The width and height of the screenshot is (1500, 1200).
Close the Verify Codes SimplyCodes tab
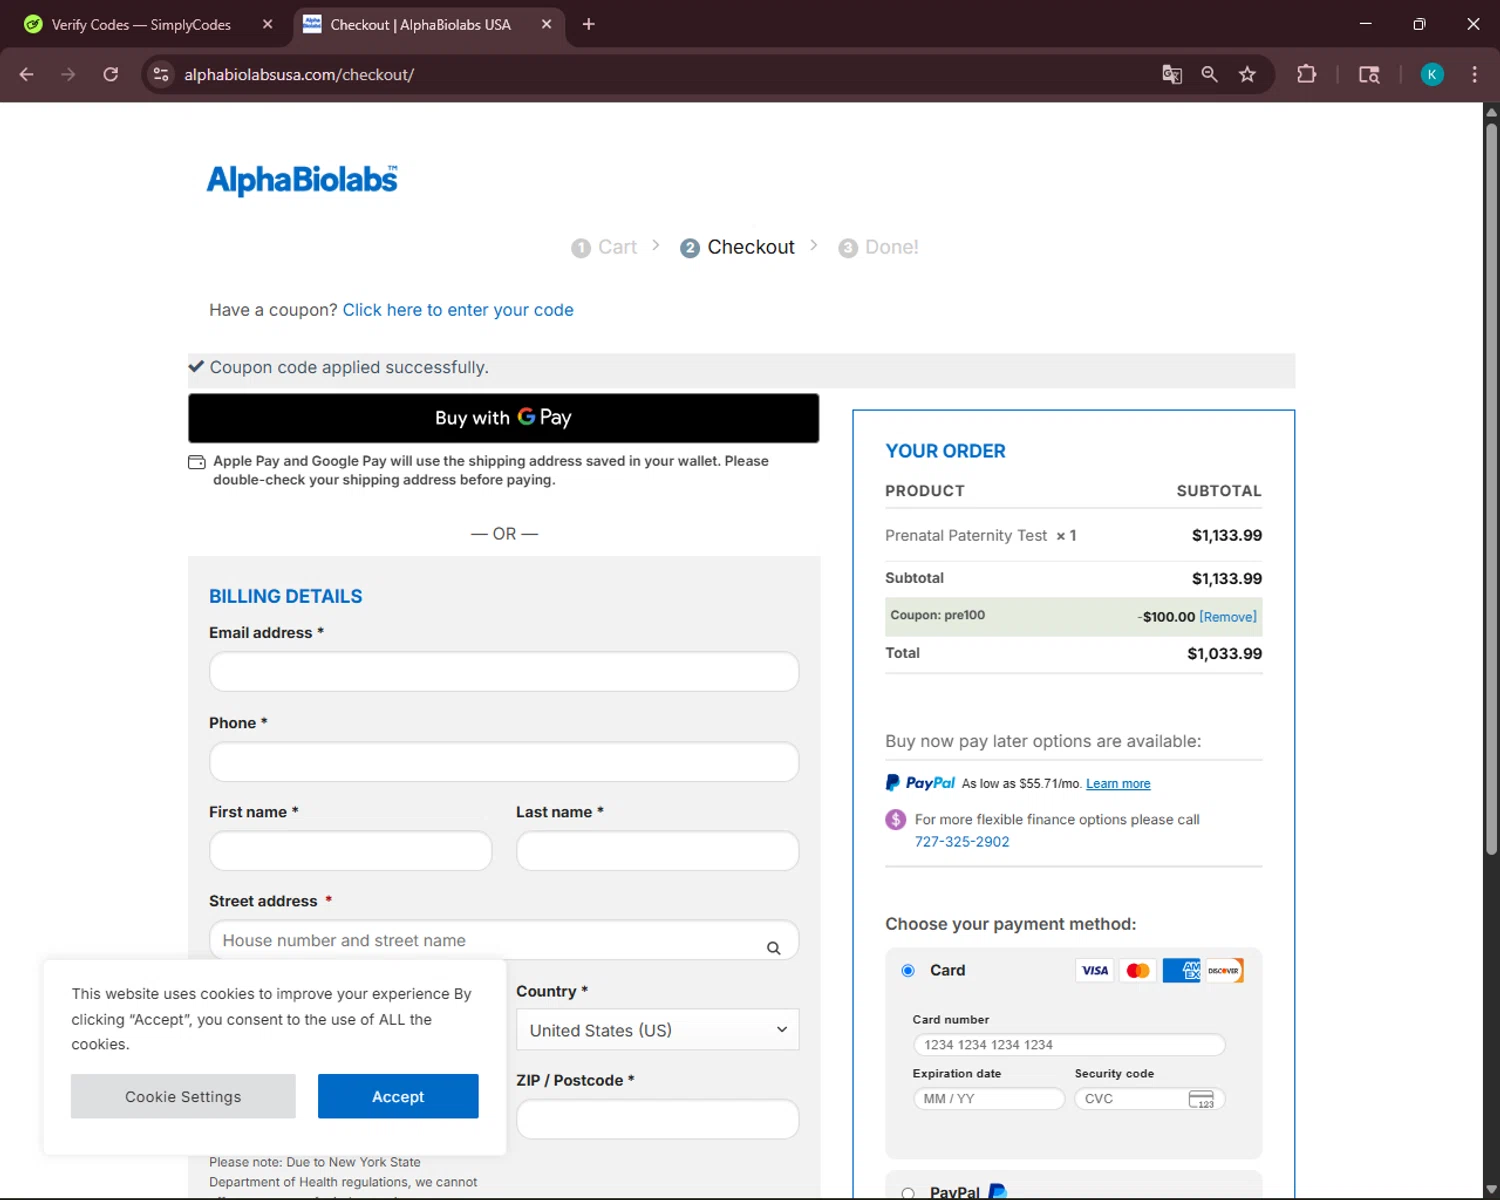click(x=267, y=24)
